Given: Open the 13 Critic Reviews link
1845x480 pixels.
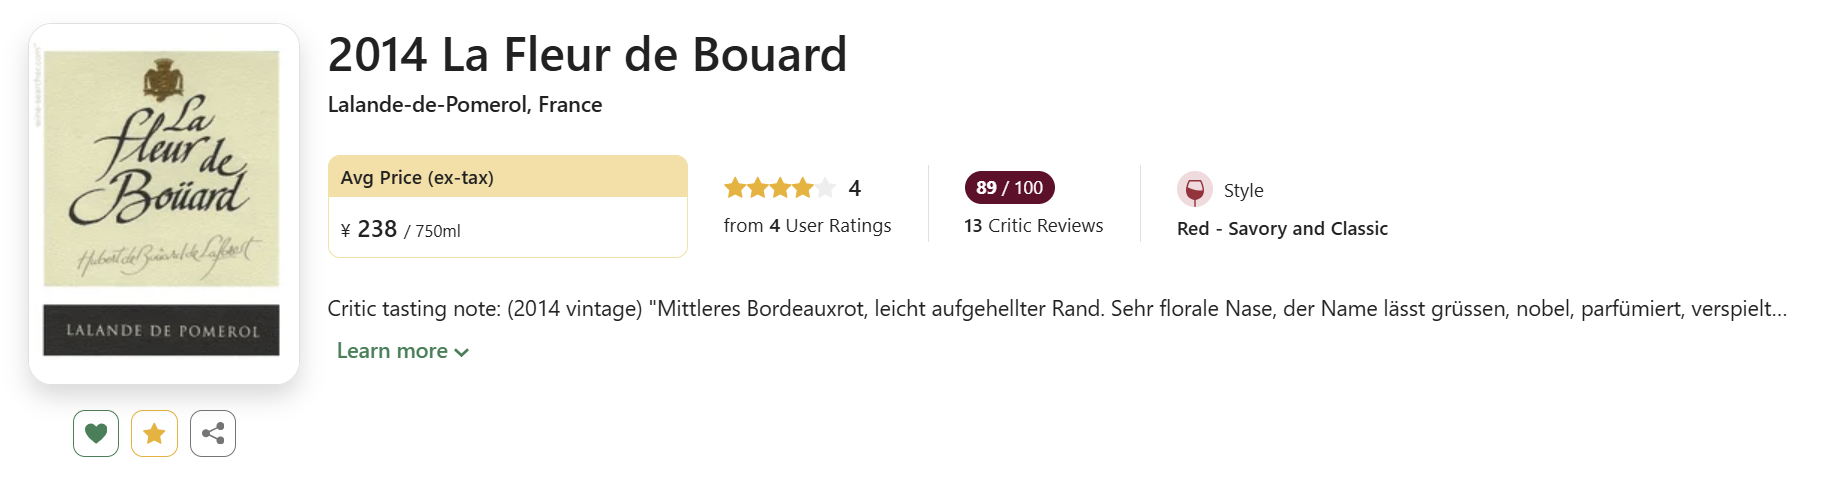Looking at the screenshot, I should coord(1033,226).
